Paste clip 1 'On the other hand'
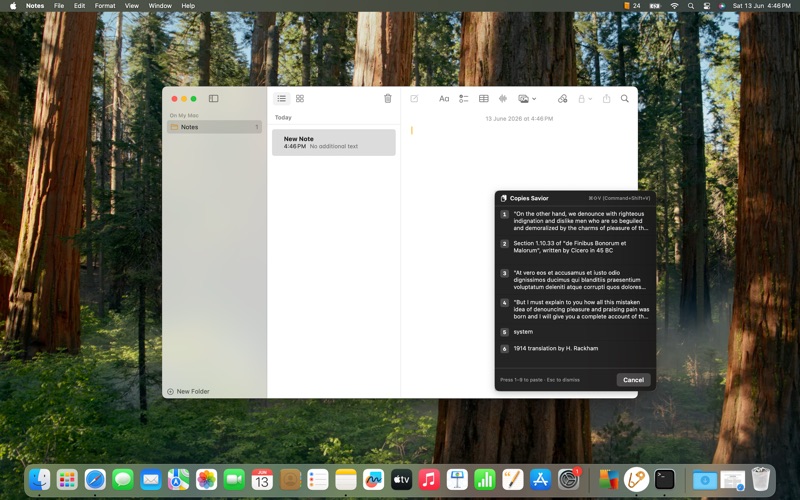The width and height of the screenshot is (800, 500). (x=575, y=221)
